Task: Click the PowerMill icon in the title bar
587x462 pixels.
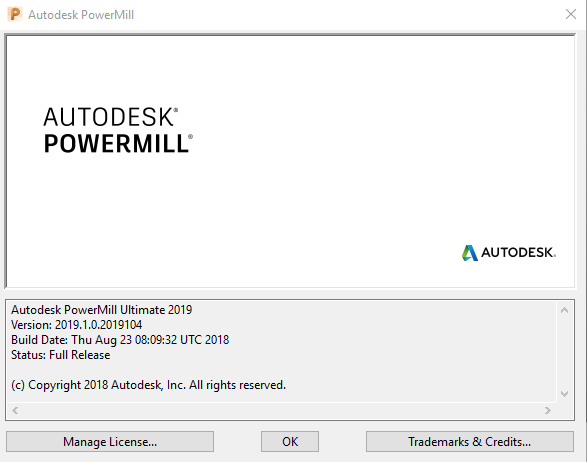Action: point(15,14)
